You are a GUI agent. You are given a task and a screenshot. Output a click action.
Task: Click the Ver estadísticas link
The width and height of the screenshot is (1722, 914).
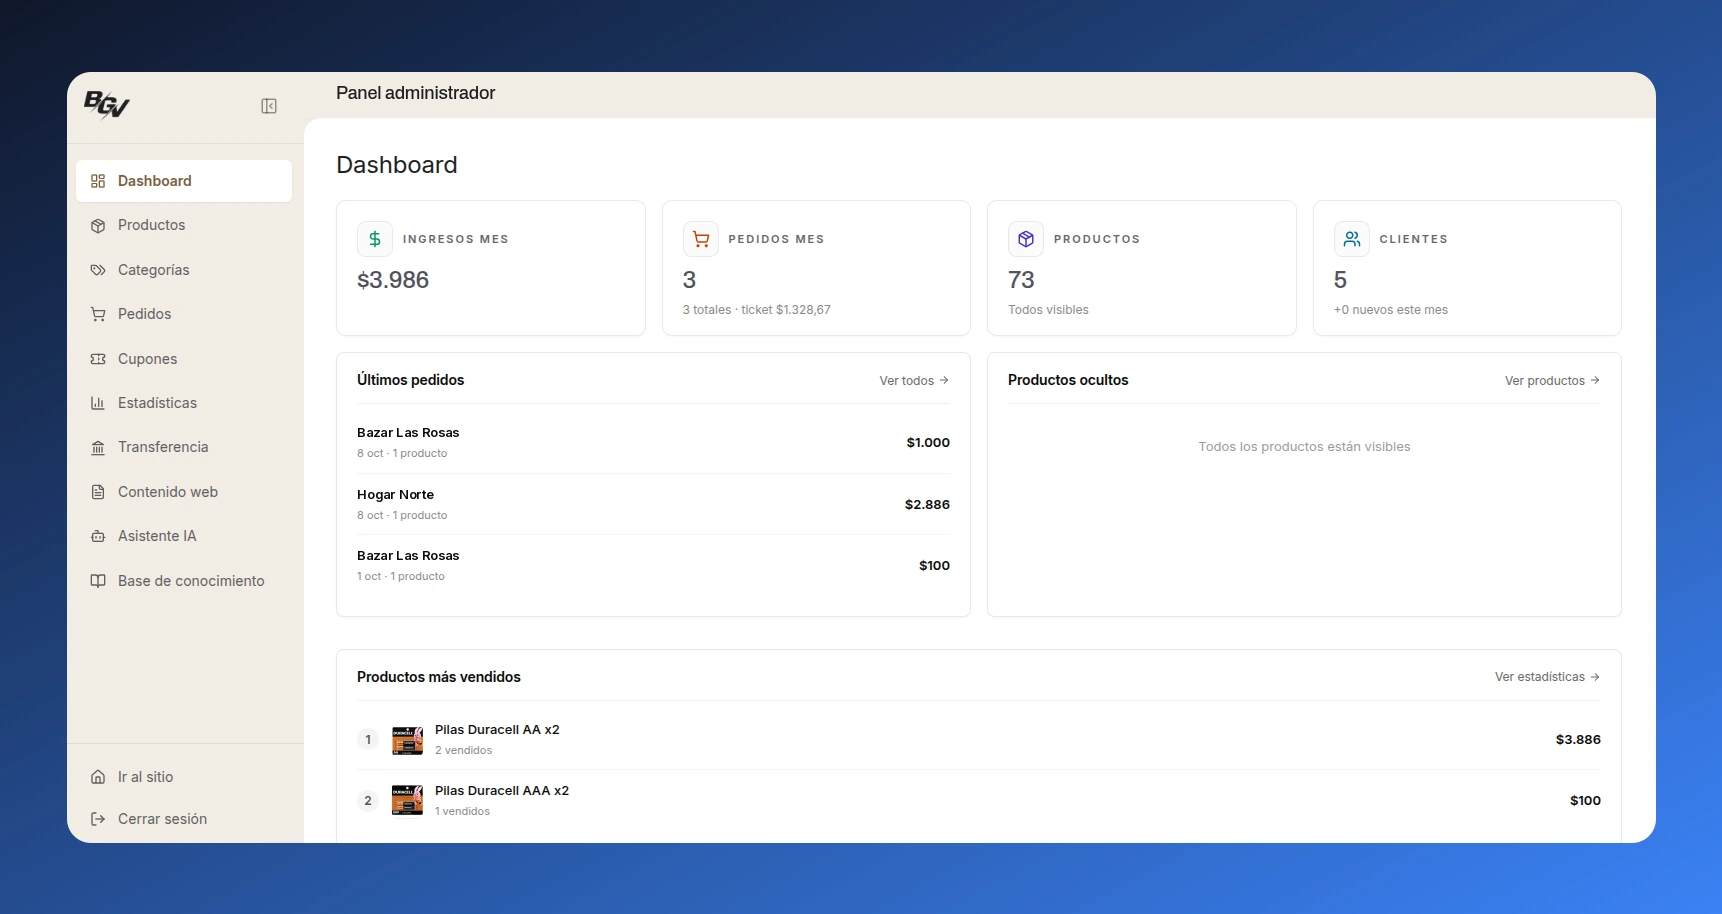[1547, 677]
